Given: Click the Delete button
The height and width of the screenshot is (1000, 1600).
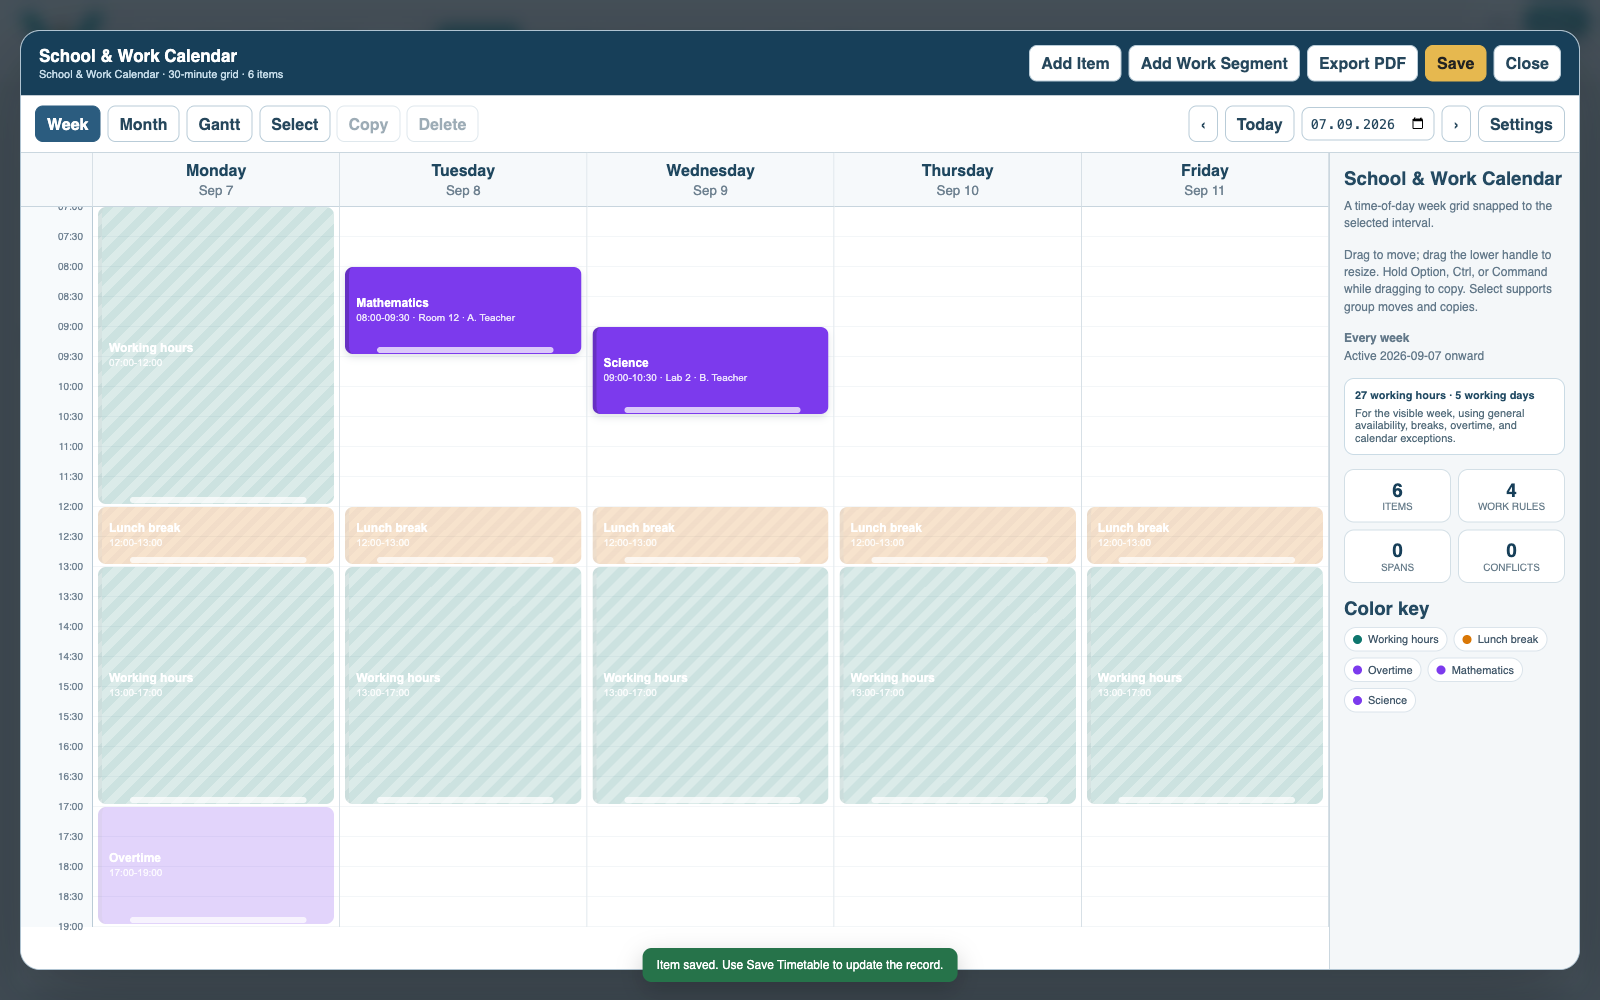Looking at the screenshot, I should tap(442, 124).
